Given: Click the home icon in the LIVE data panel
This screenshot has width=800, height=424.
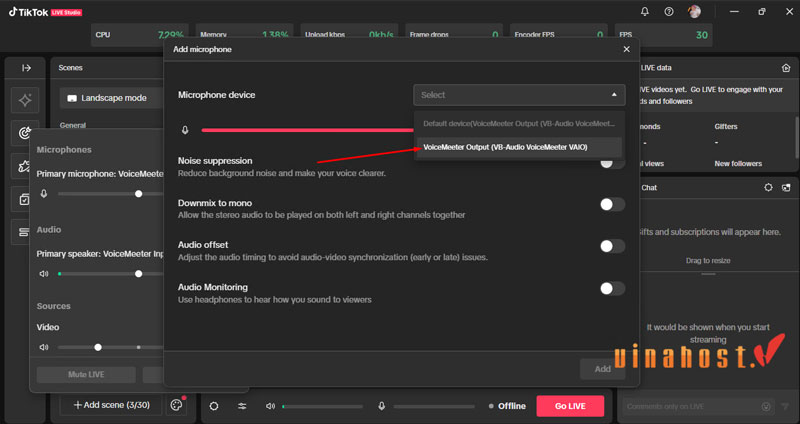Looking at the screenshot, I should click(x=786, y=68).
